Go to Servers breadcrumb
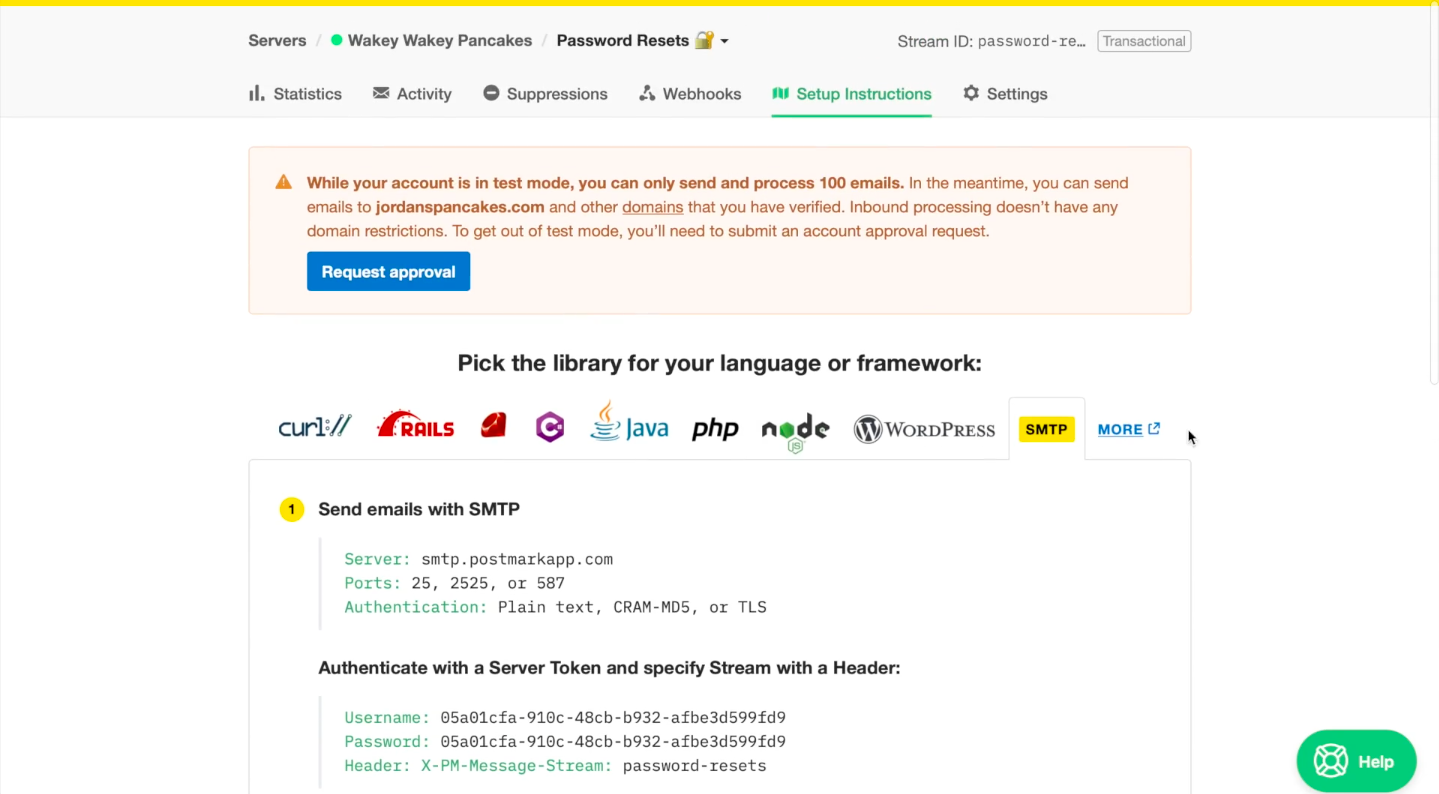The width and height of the screenshot is (1439, 794). (x=277, y=40)
